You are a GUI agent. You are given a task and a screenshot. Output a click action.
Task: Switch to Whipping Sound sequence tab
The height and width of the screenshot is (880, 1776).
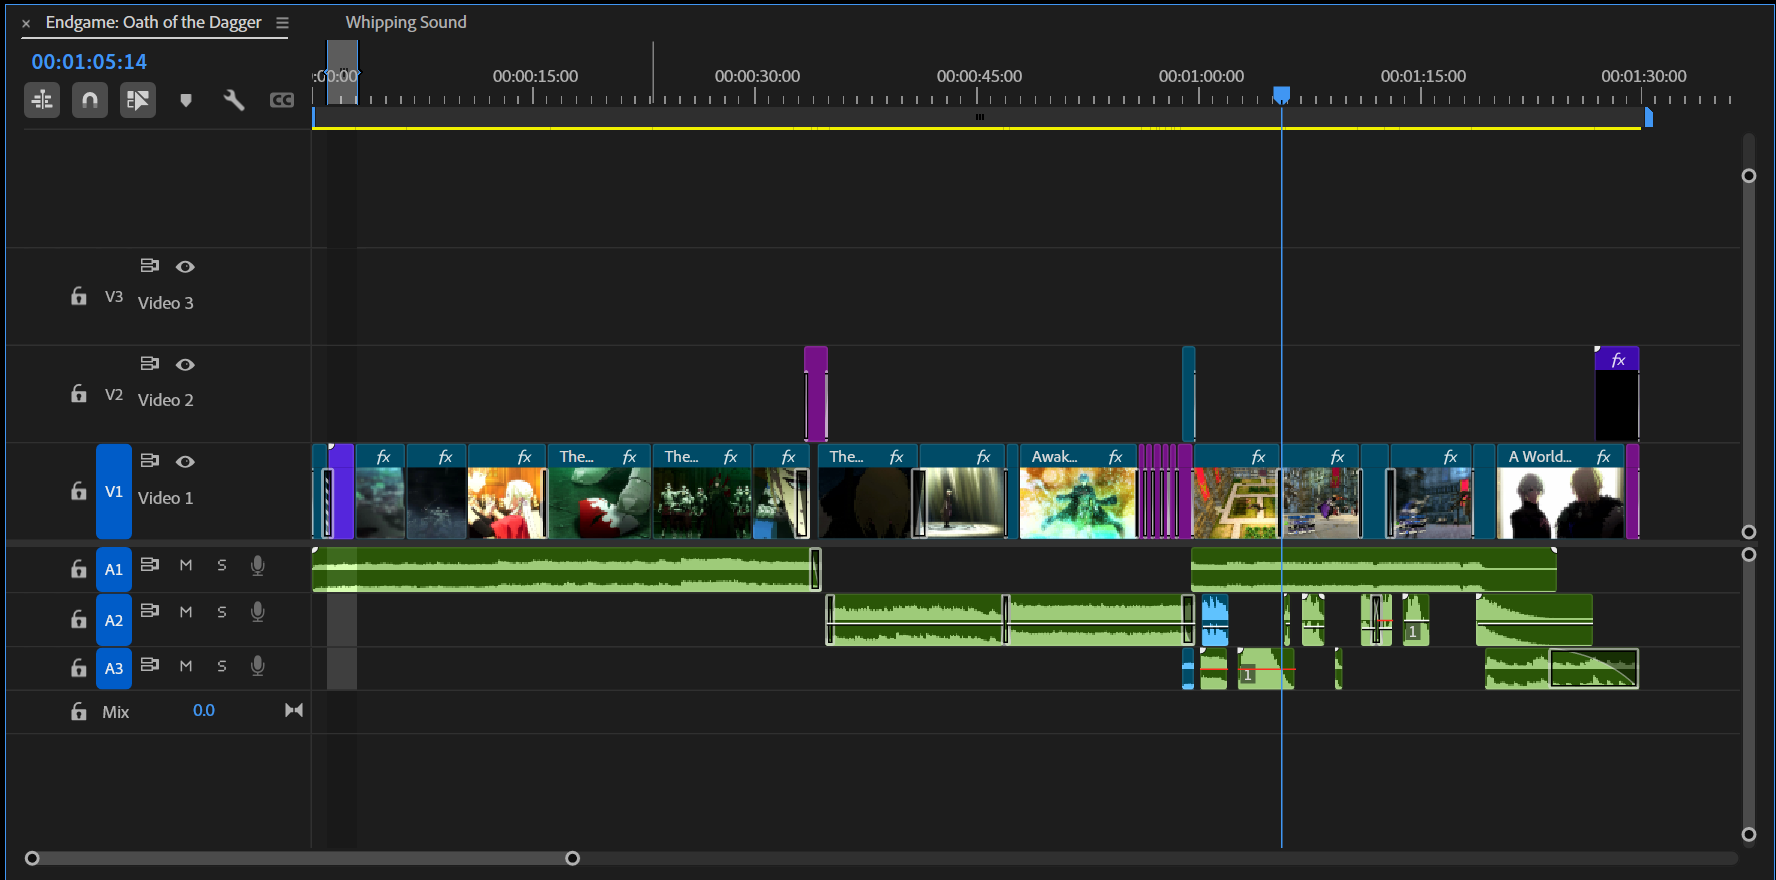coord(406,22)
